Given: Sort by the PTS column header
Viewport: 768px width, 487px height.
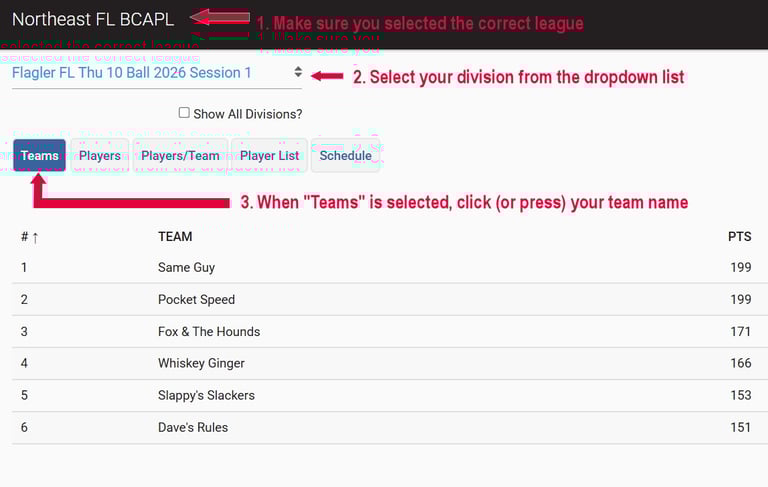Looking at the screenshot, I should (739, 237).
